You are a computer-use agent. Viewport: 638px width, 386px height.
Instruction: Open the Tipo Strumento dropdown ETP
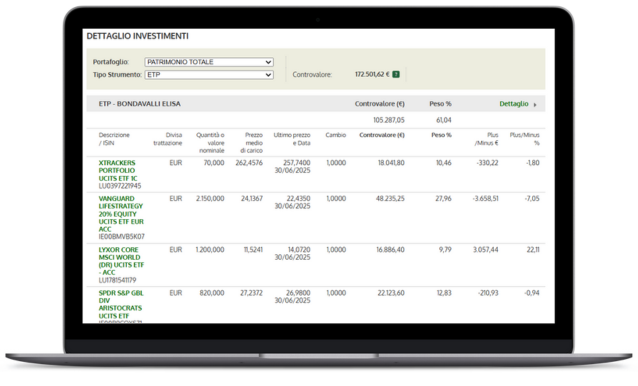209,75
